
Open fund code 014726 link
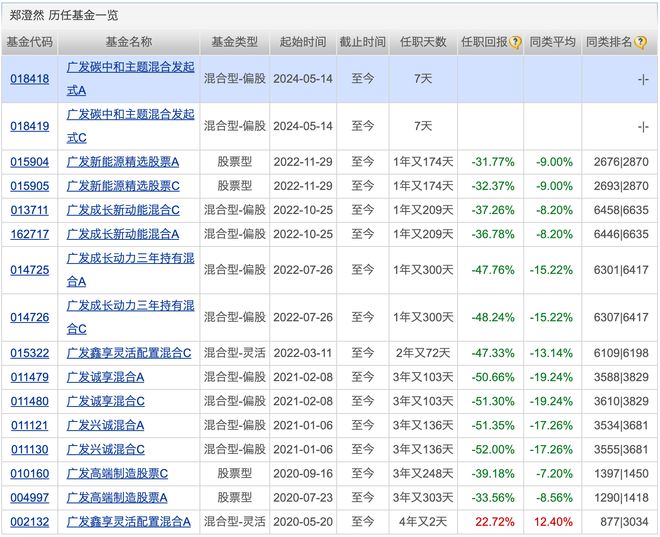click(29, 317)
